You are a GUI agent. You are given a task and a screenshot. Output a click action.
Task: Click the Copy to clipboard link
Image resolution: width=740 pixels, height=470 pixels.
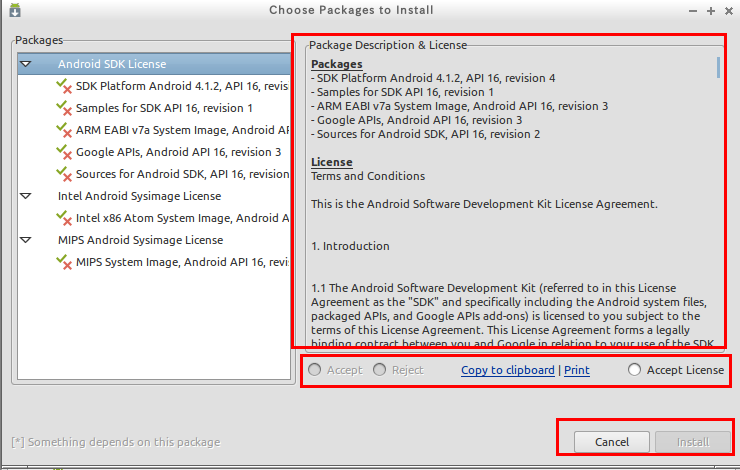tap(507, 370)
